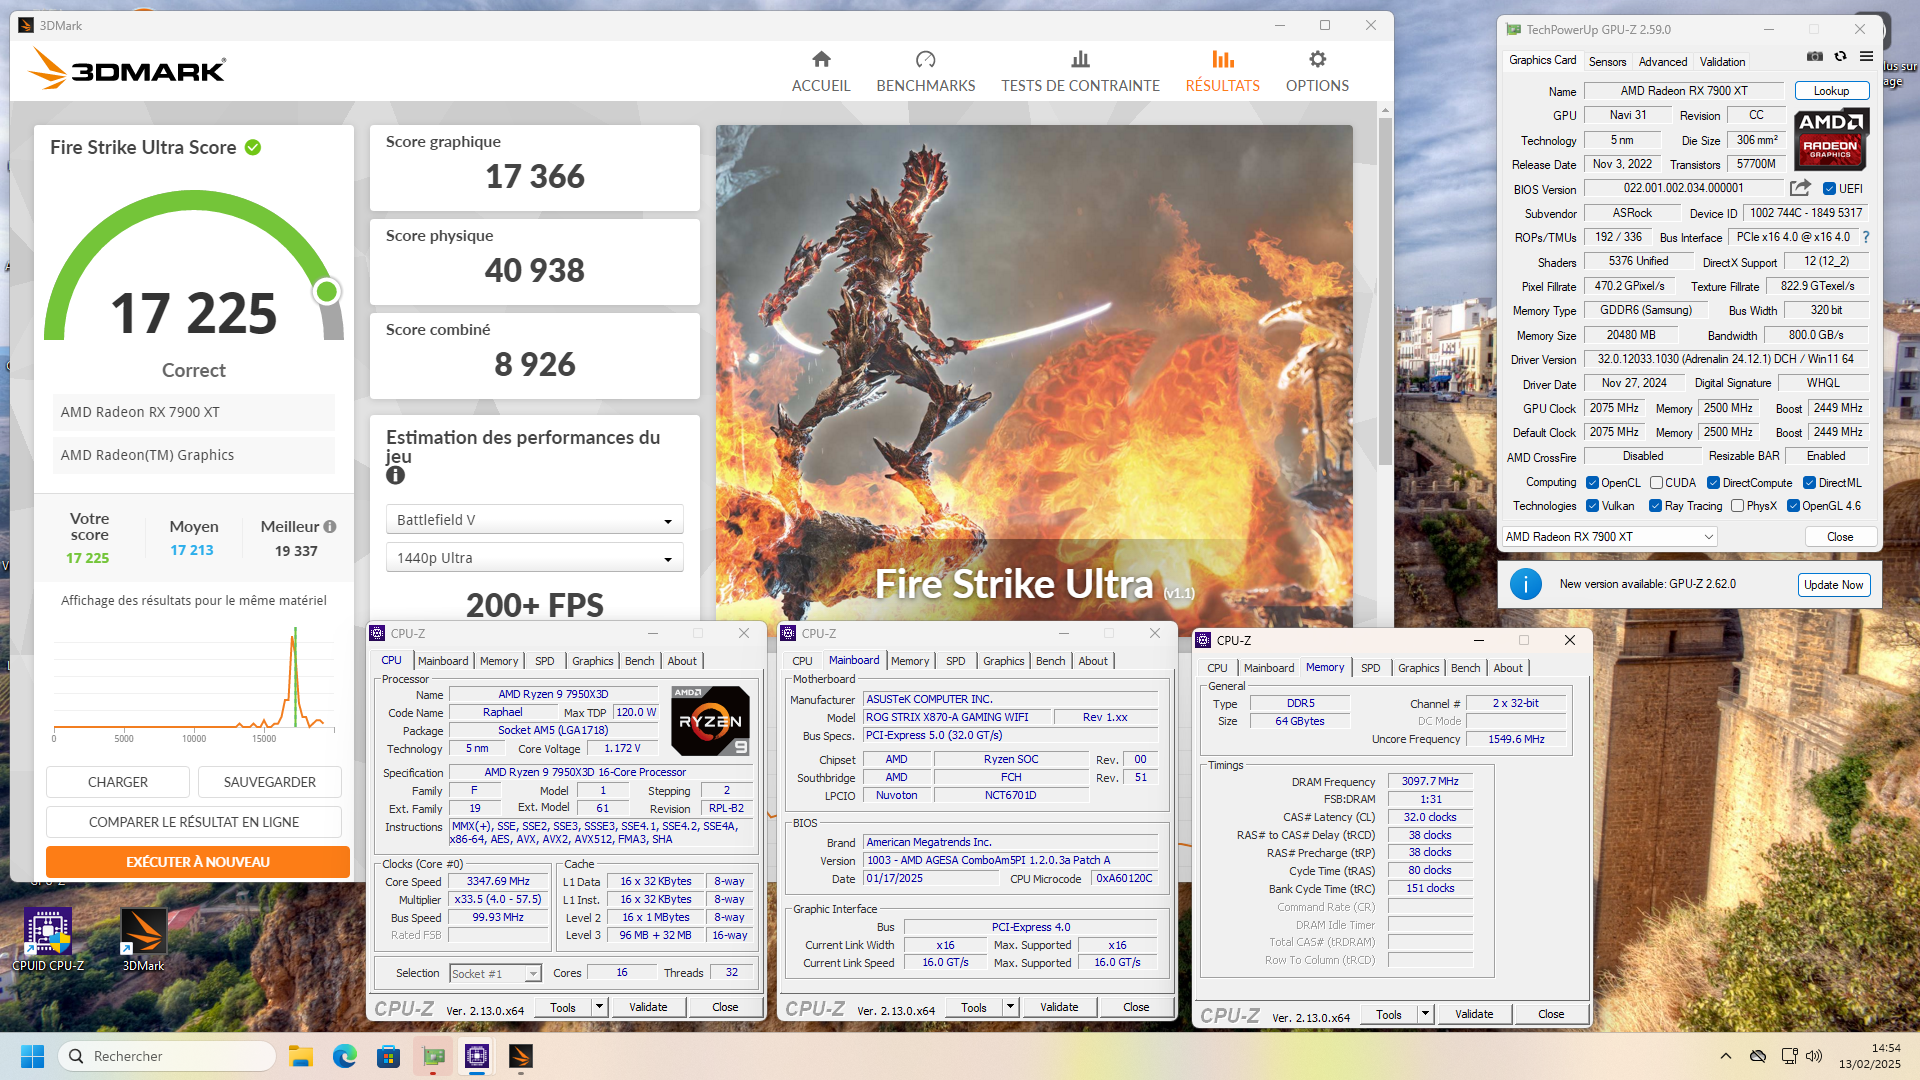
Task: Click the Rechercher taskbar search box
Action: 168,1056
